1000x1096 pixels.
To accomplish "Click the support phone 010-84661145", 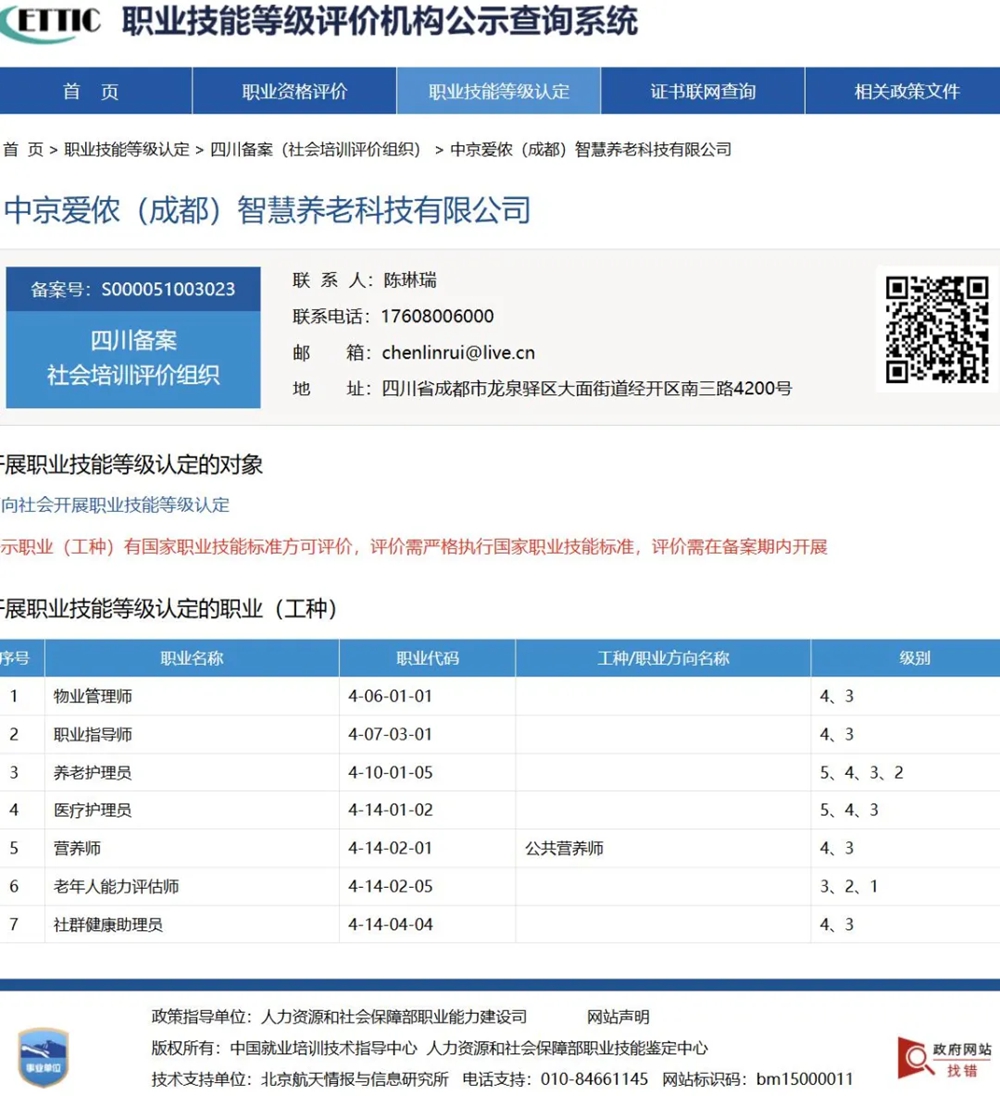I will 594,1079.
